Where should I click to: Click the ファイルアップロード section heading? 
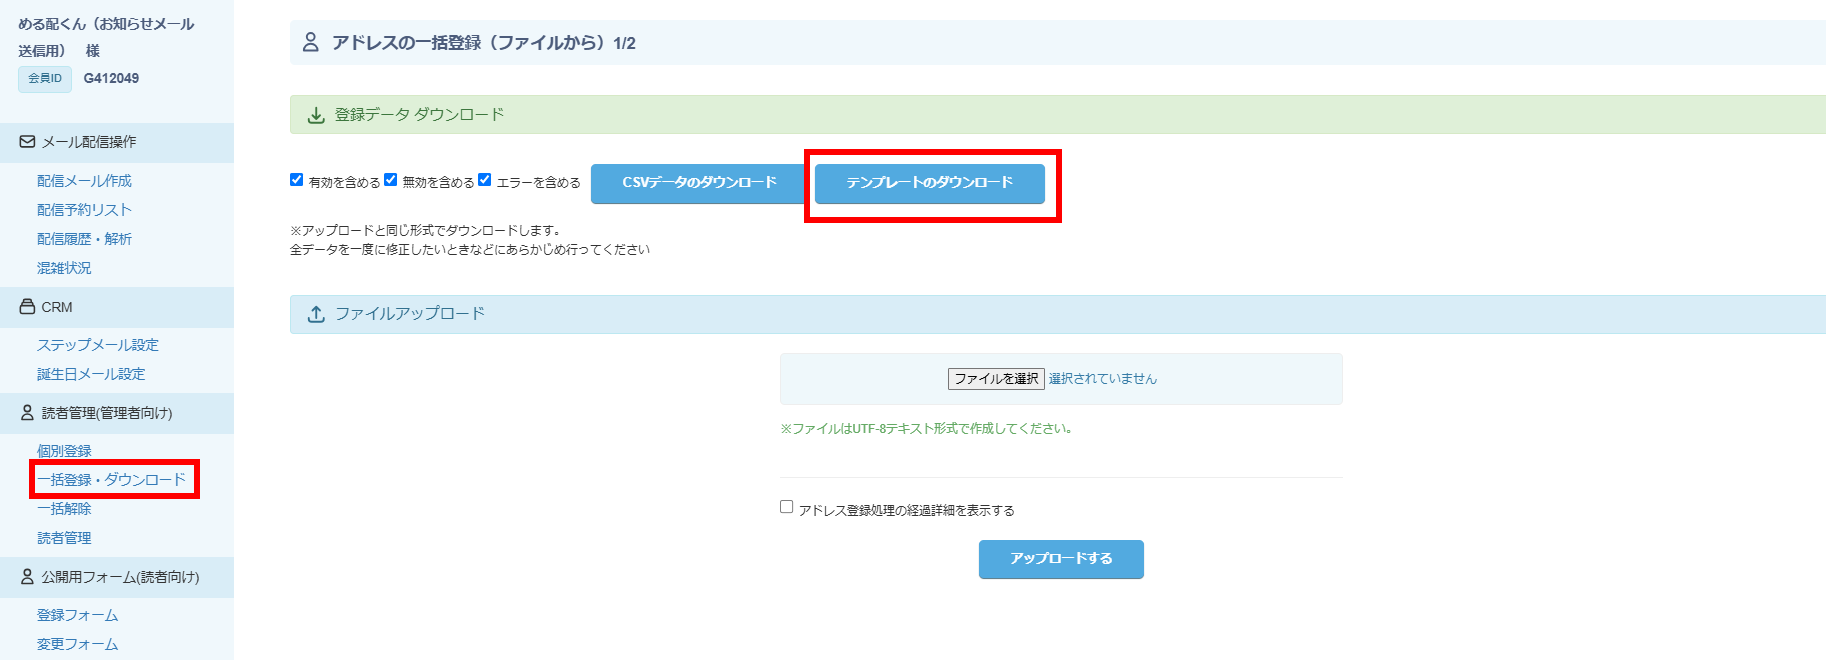click(x=410, y=314)
